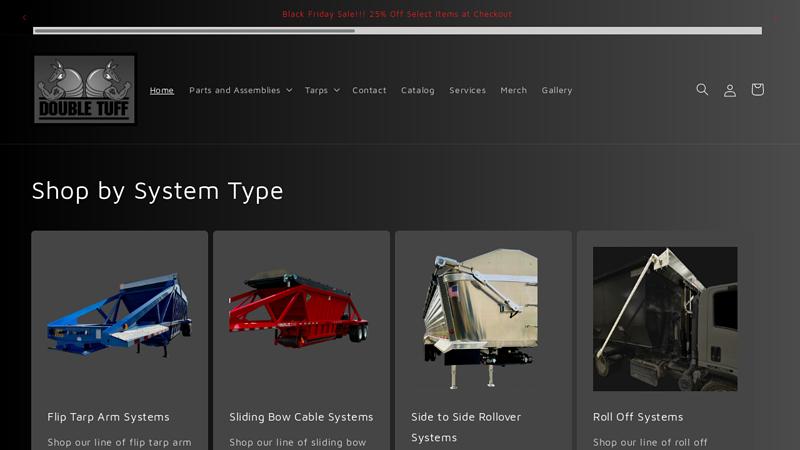This screenshot has width=800, height=450.
Task: Open the Merch page
Action: pyautogui.click(x=513, y=90)
